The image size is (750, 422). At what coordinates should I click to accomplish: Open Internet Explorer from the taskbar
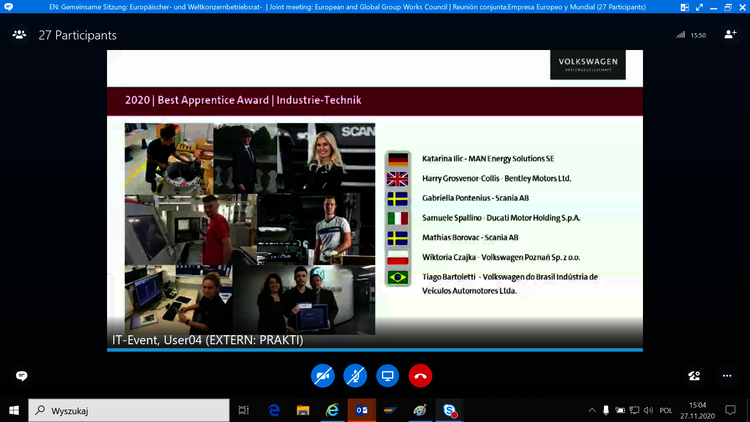332,410
